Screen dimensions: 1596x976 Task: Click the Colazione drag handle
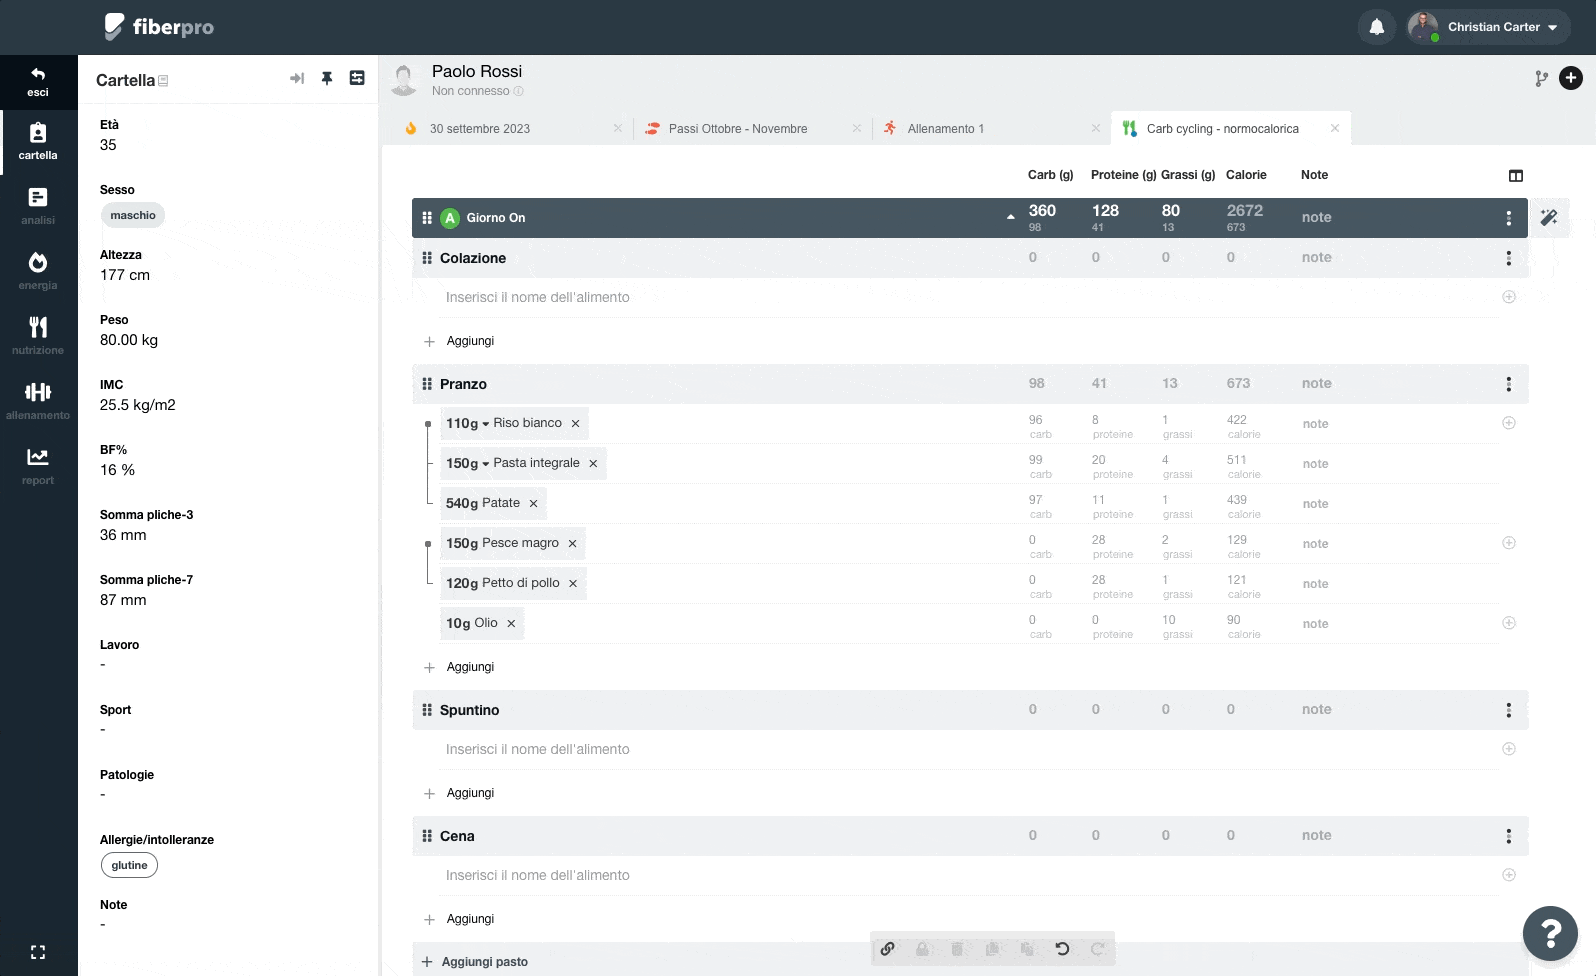427,258
